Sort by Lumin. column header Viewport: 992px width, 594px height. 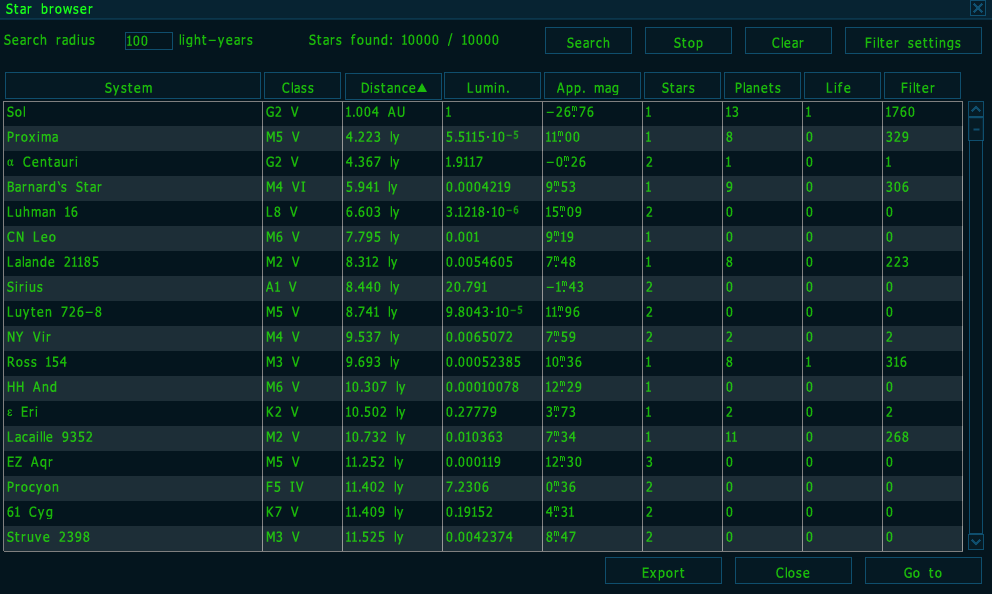point(493,87)
